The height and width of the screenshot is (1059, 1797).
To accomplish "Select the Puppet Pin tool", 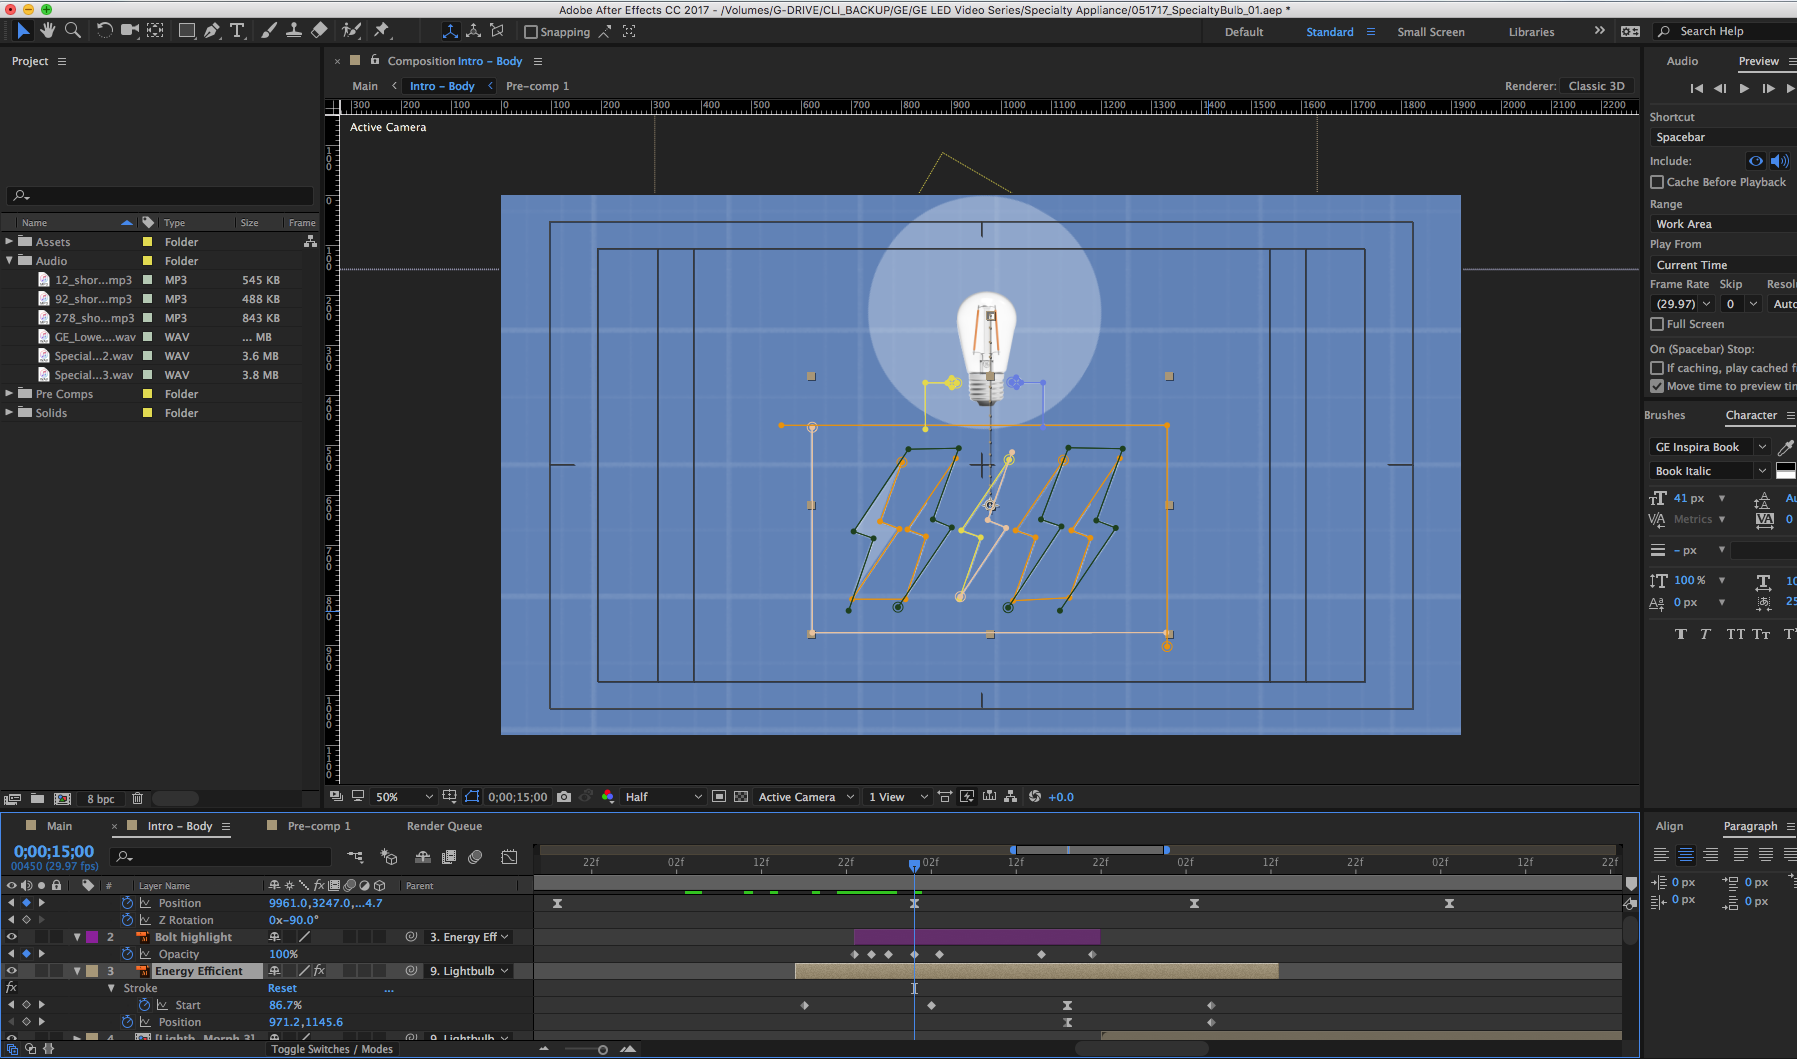I will [381, 31].
